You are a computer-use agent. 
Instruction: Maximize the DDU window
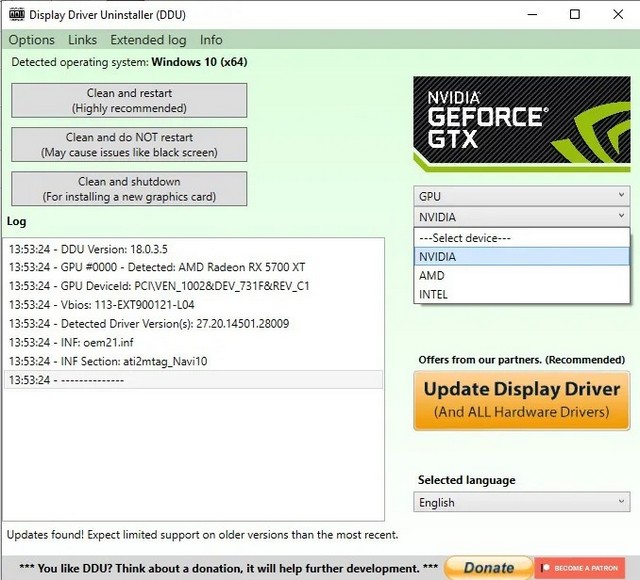click(x=575, y=14)
